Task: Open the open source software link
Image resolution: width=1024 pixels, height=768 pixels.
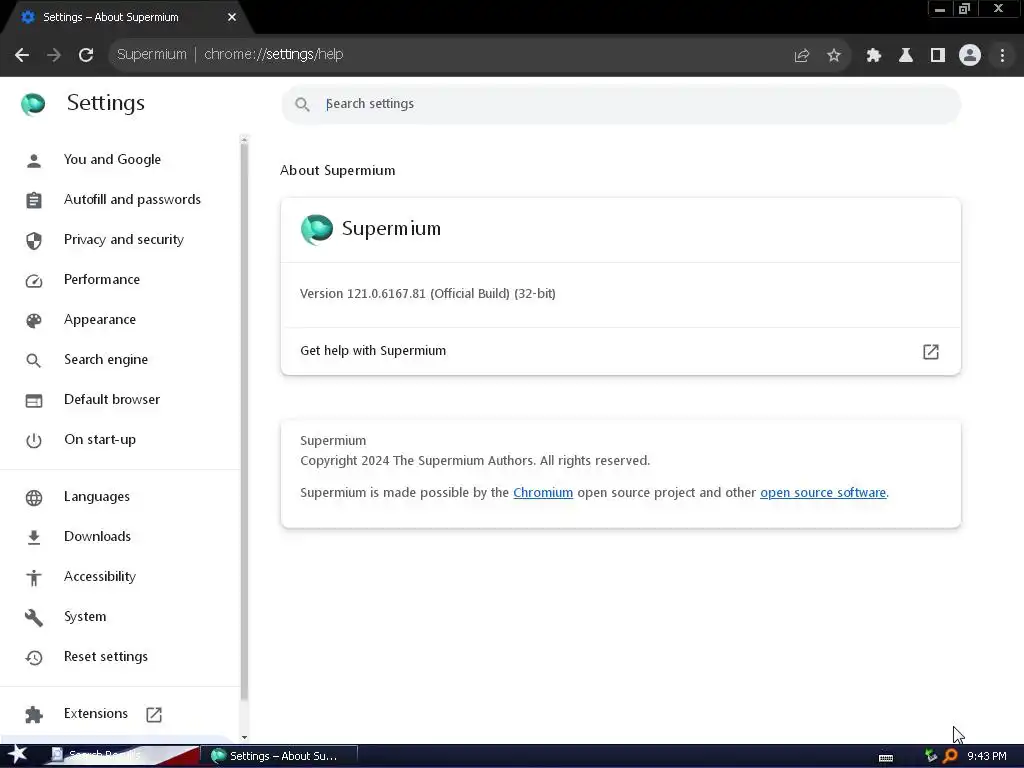Action: point(823,492)
